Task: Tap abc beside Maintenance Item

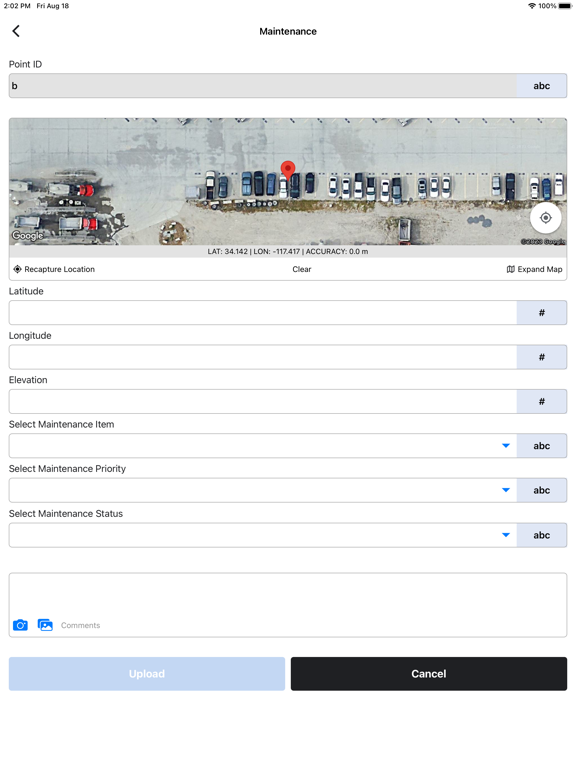Action: tap(542, 446)
